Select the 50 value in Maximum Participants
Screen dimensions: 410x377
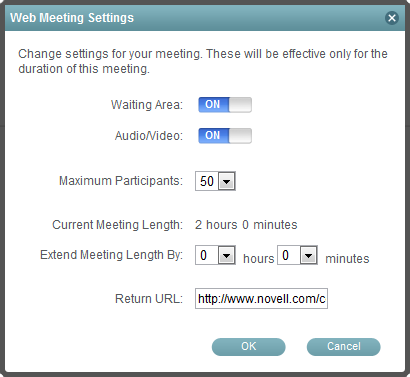coord(207,181)
